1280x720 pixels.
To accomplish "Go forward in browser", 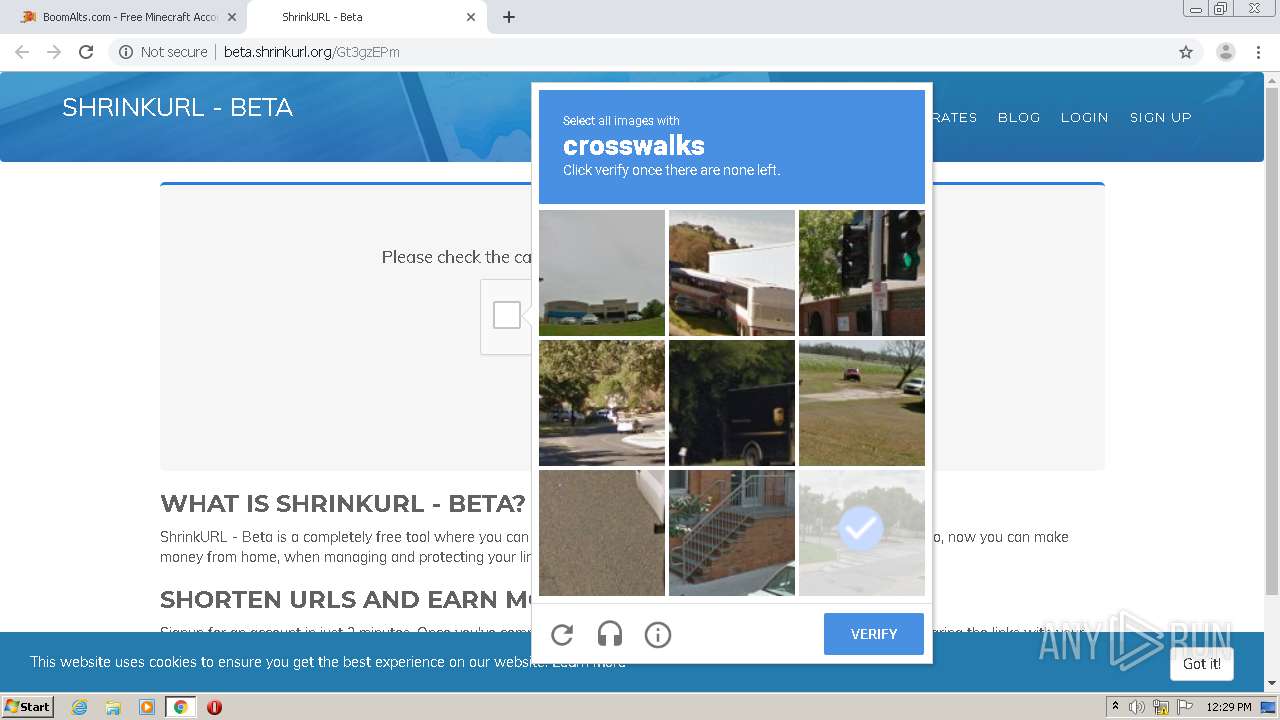I will click(x=54, y=52).
